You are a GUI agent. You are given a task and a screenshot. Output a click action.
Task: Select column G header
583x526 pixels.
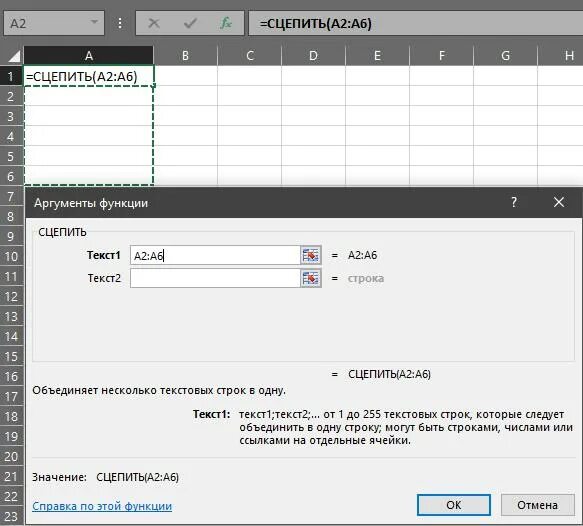click(505, 56)
